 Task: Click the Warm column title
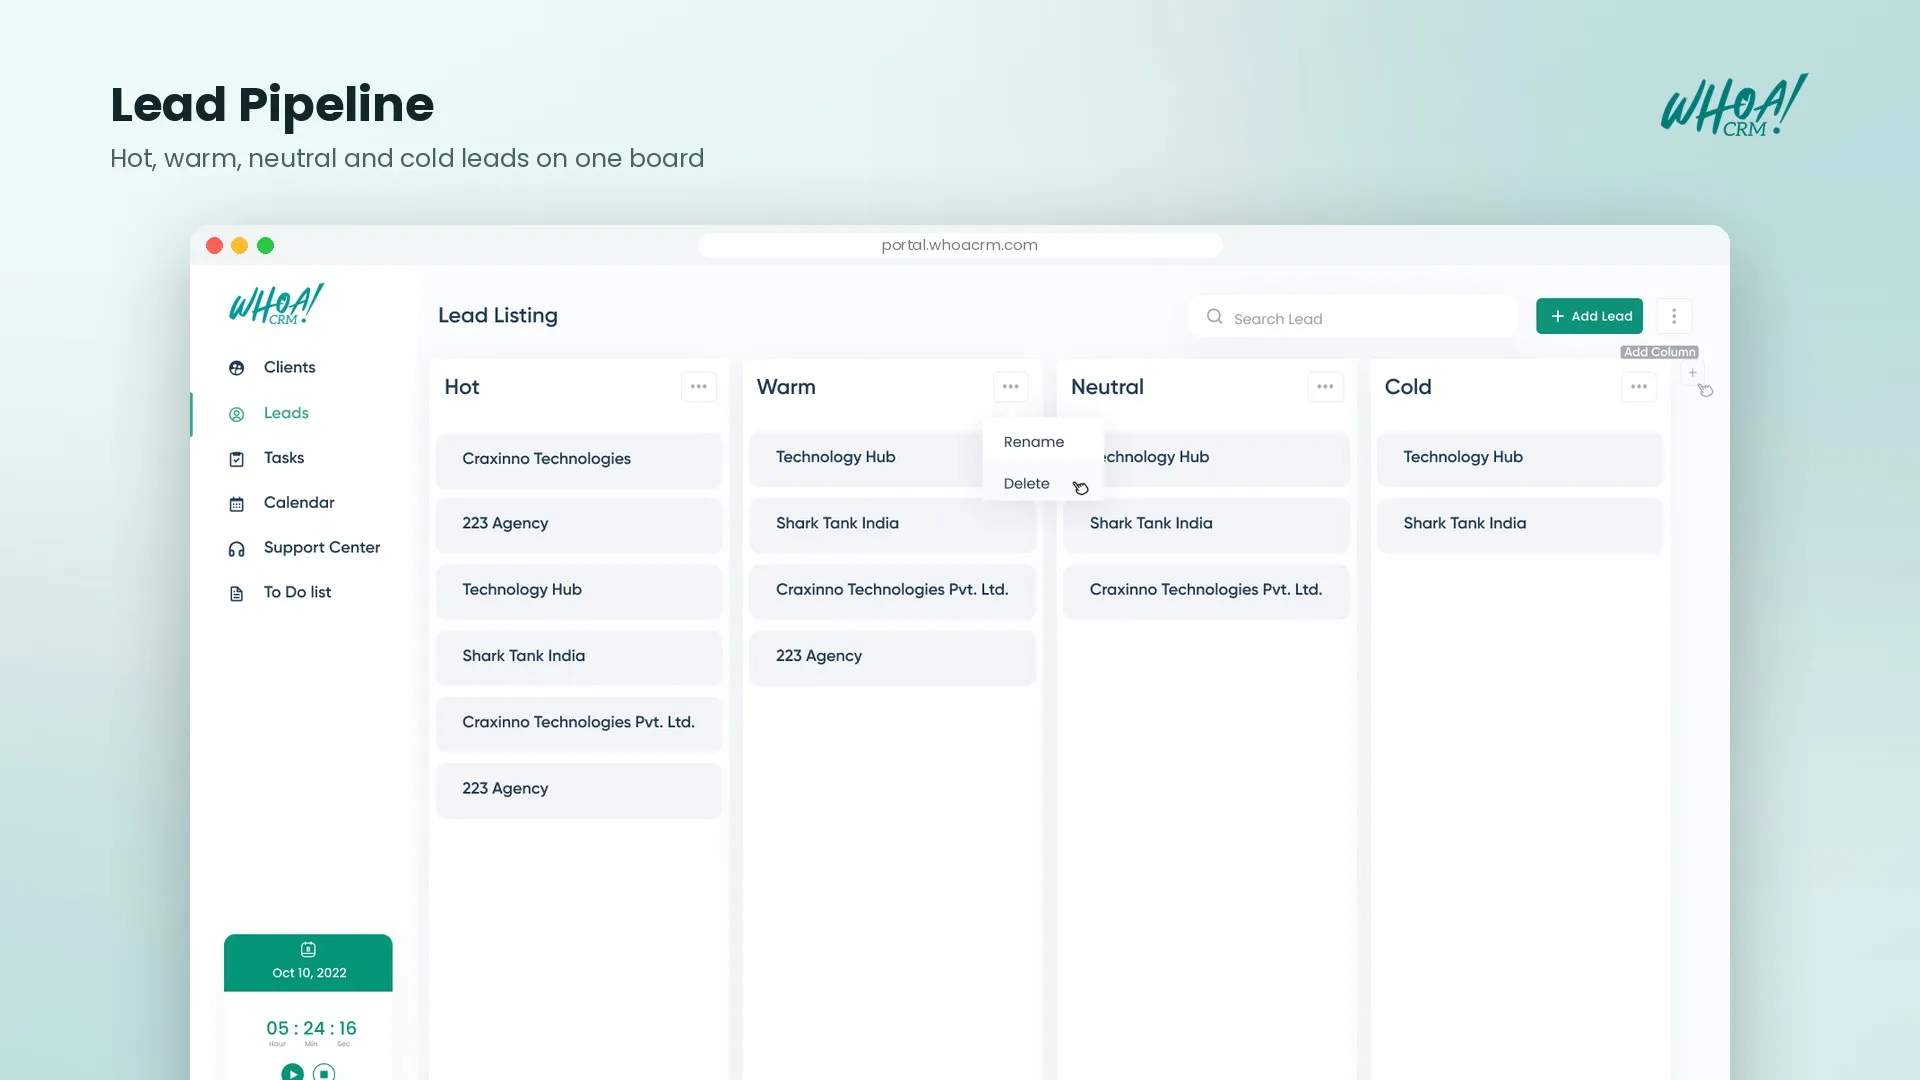pyautogui.click(x=786, y=387)
